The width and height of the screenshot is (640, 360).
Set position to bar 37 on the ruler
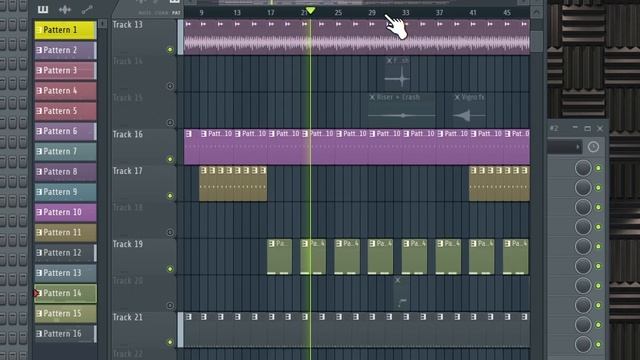(439, 13)
